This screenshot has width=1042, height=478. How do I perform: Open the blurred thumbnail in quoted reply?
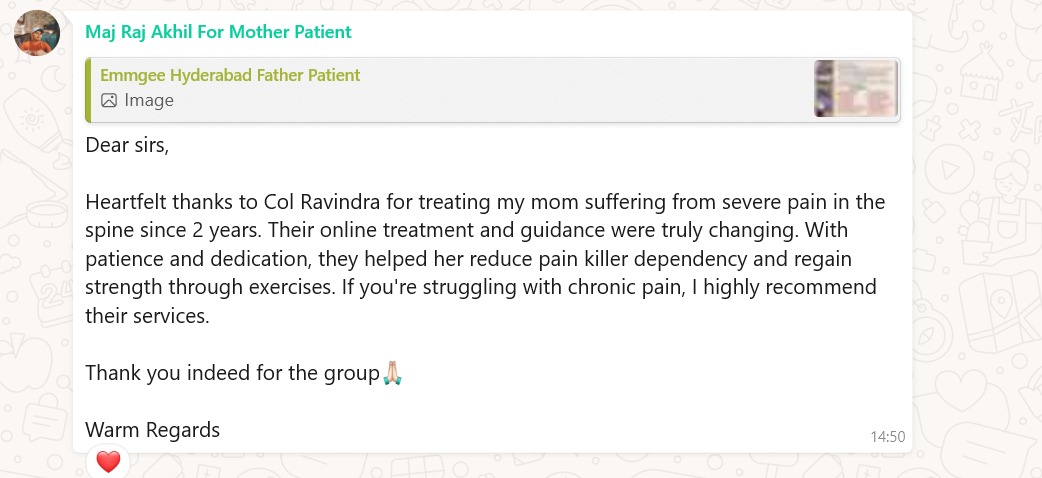(x=856, y=89)
